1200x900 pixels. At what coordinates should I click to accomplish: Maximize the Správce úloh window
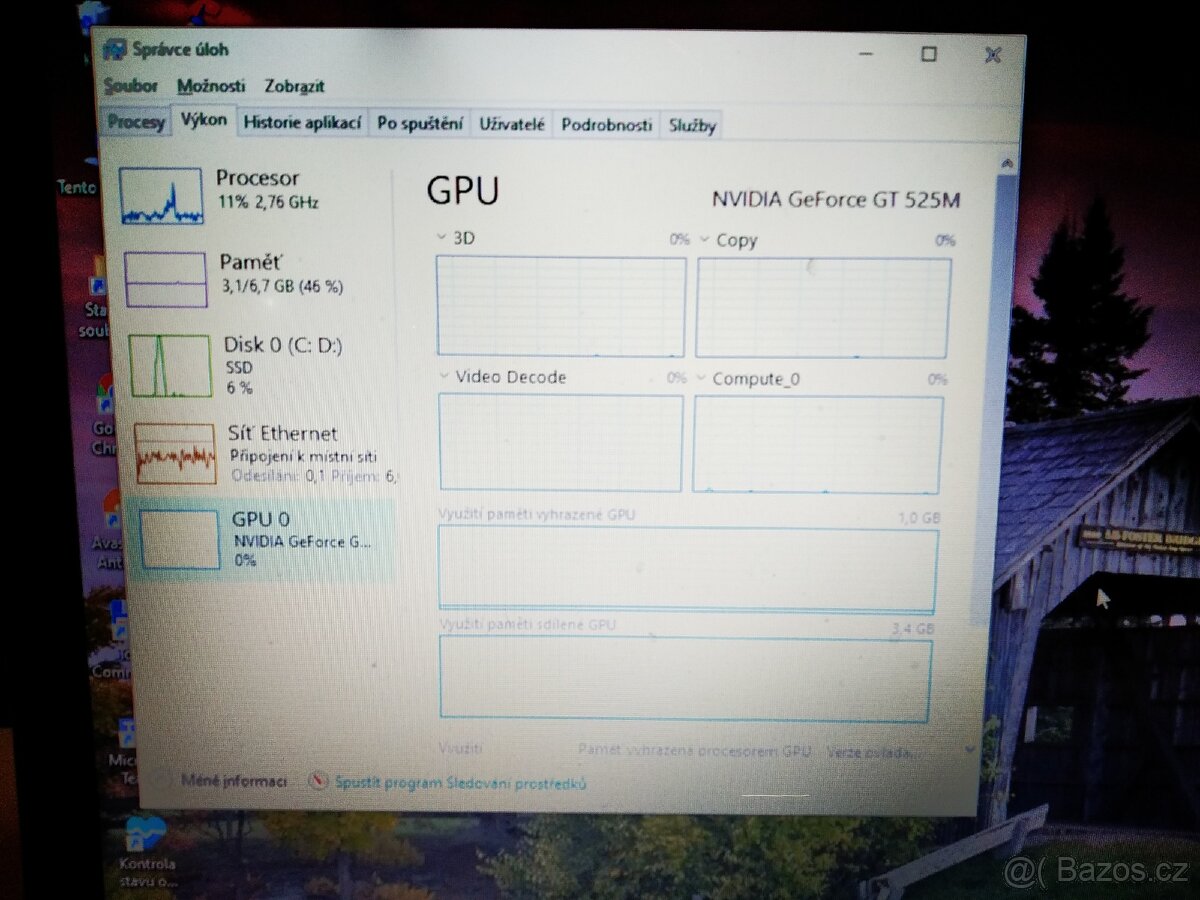point(929,54)
